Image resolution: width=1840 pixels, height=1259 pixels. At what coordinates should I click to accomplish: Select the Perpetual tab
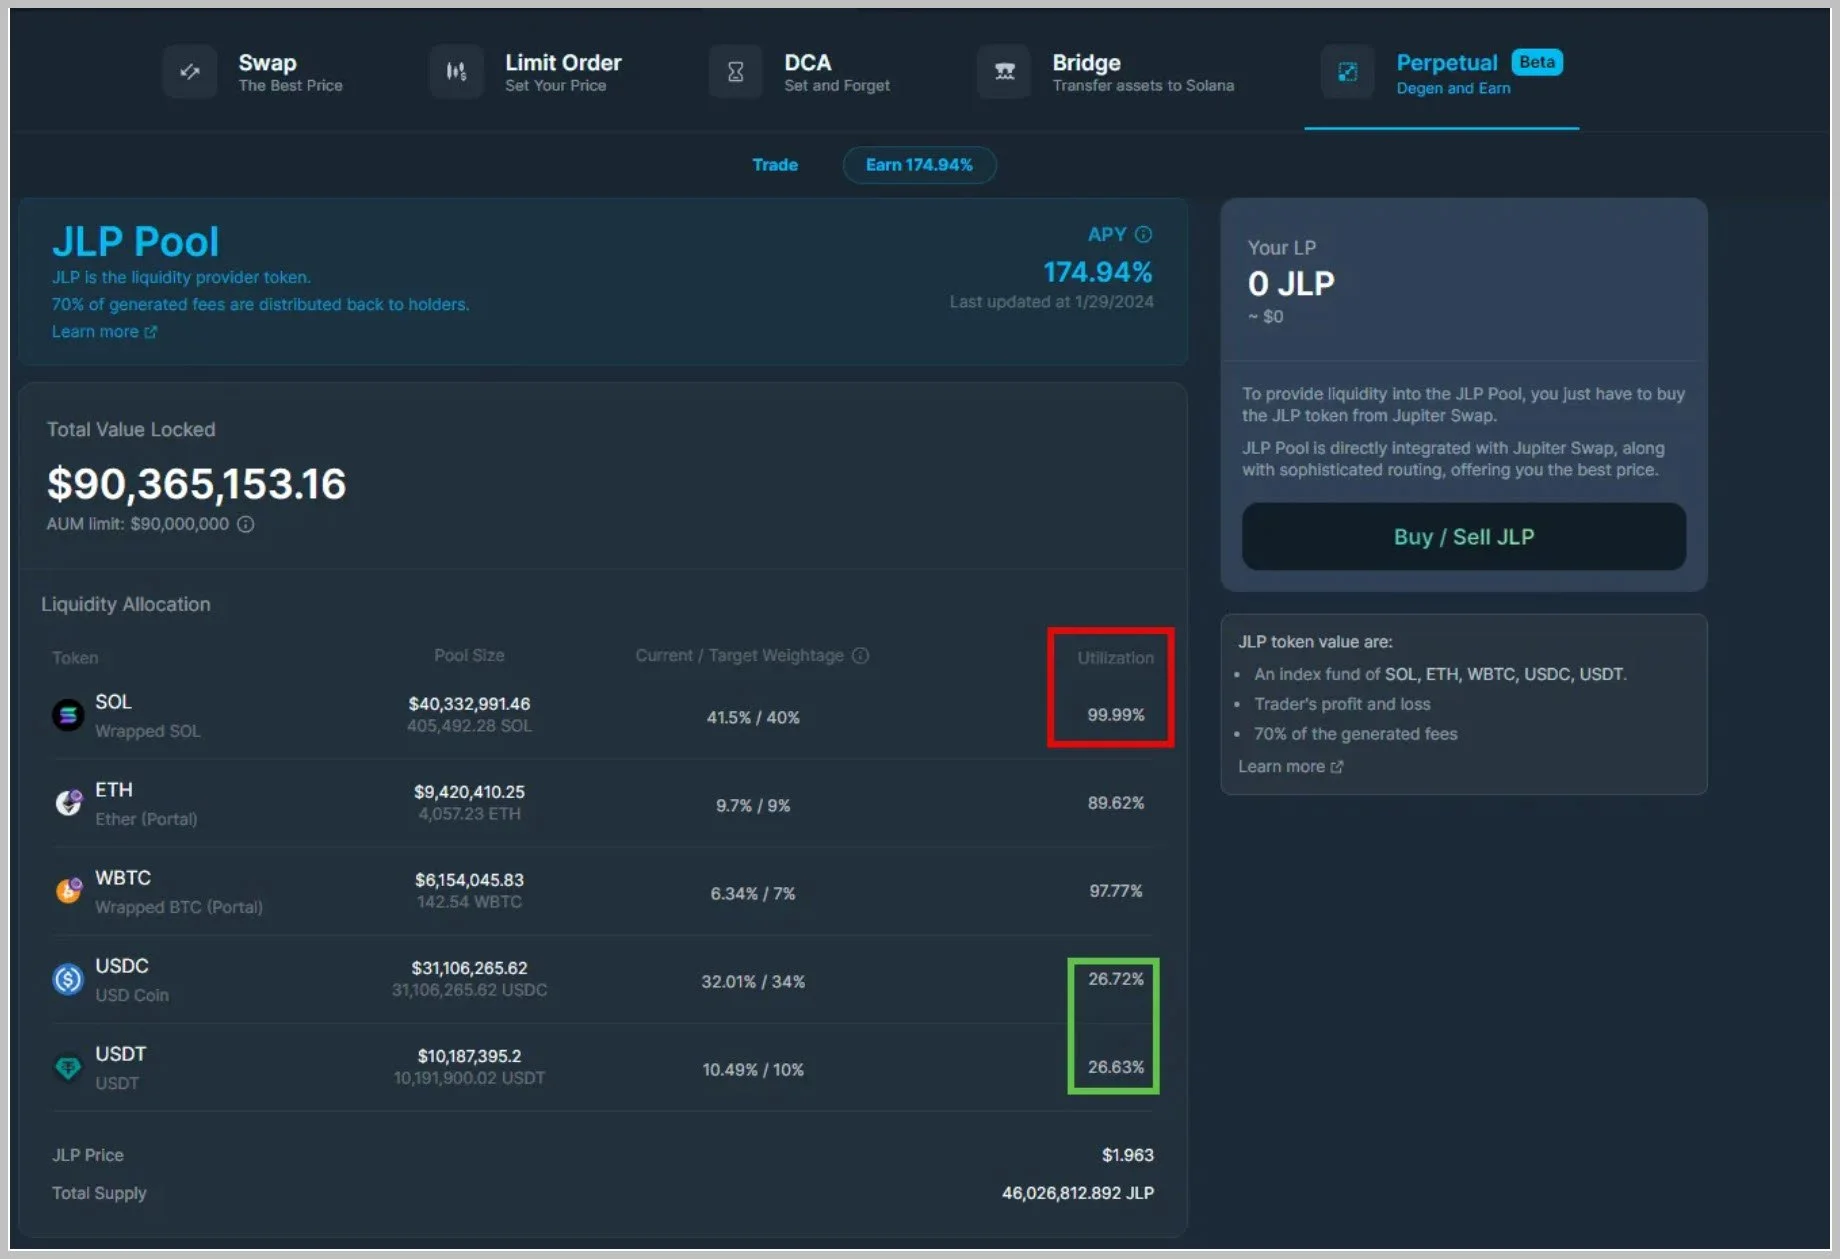tap(1441, 73)
